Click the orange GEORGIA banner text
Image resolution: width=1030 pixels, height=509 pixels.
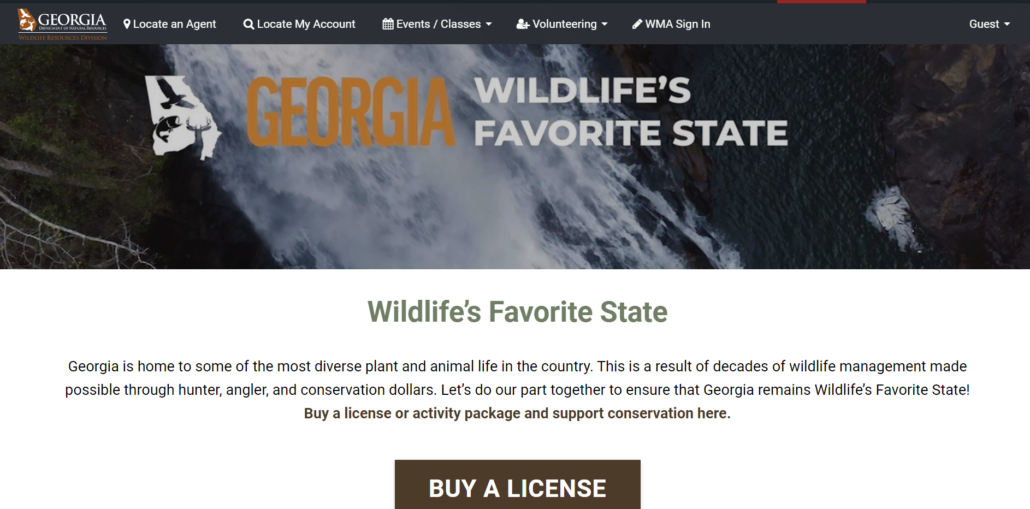[x=351, y=112]
